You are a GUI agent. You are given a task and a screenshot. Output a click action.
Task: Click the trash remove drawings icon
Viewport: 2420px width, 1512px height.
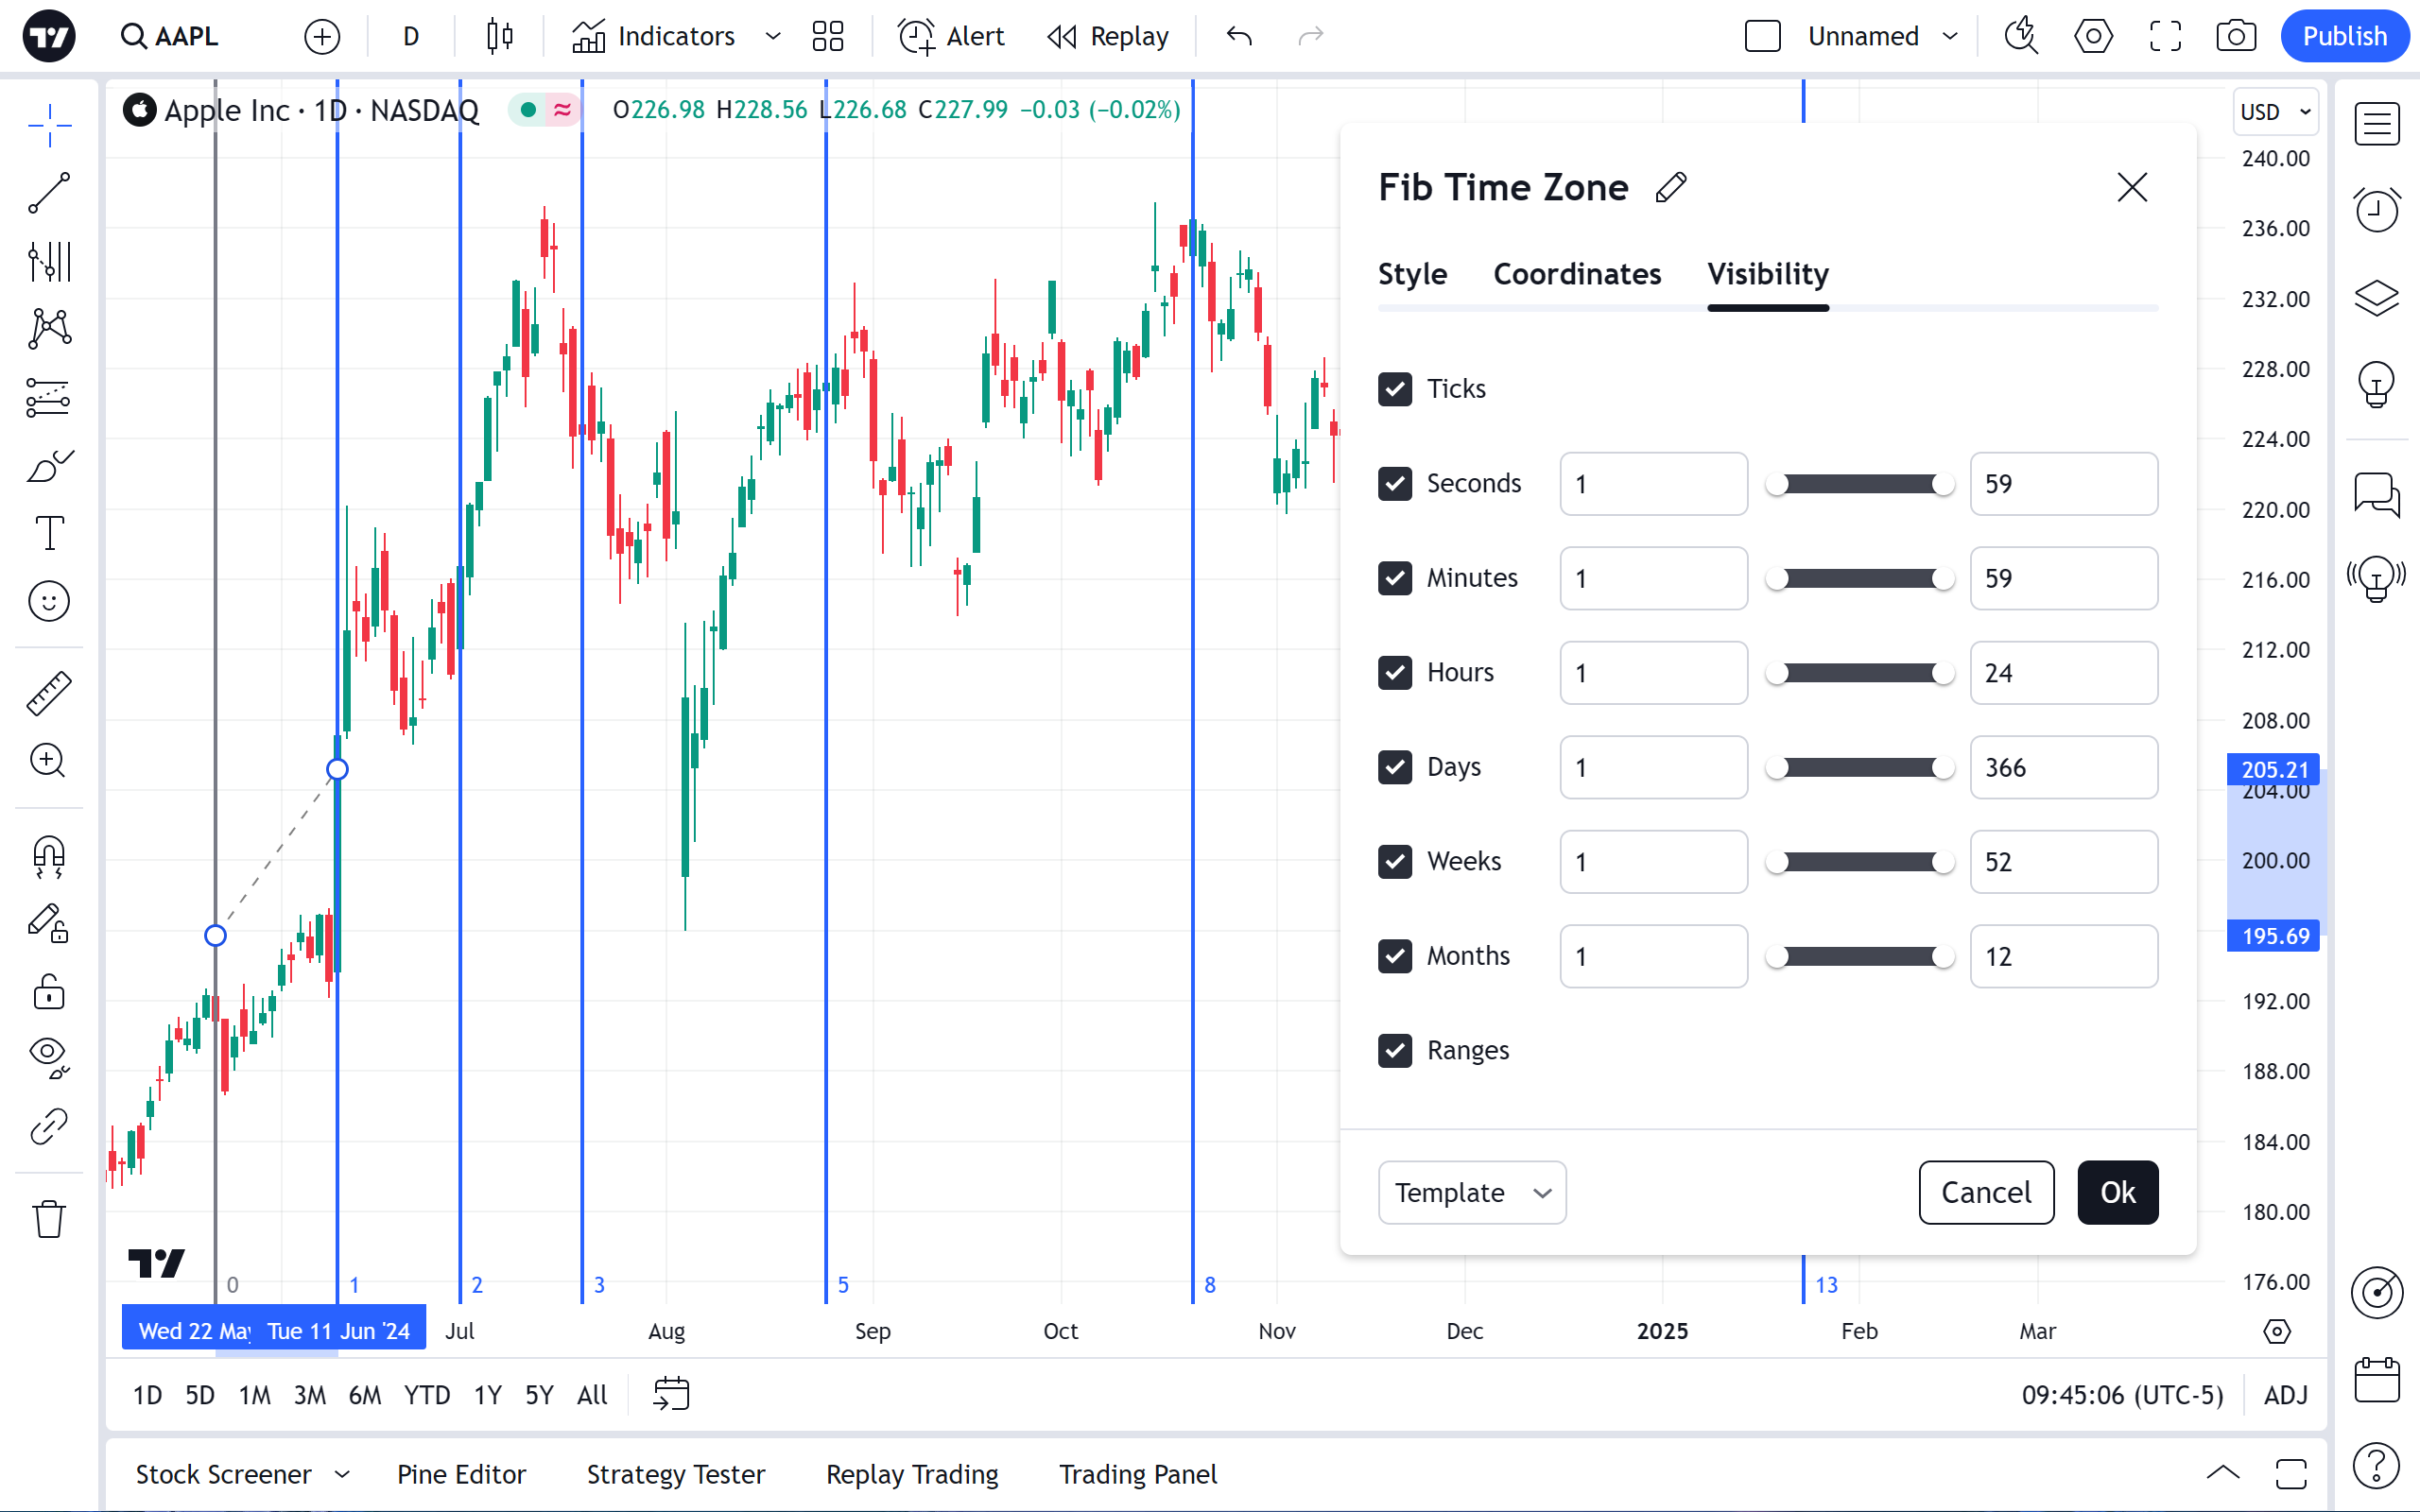(x=49, y=1219)
